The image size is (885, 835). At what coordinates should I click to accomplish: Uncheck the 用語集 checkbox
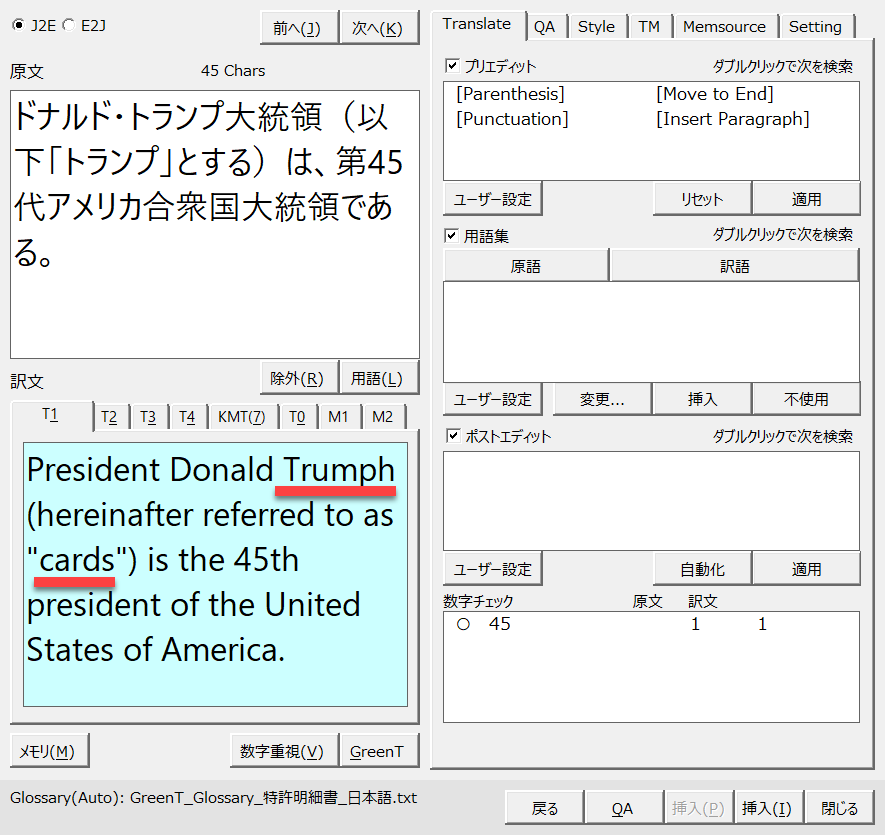[453, 236]
